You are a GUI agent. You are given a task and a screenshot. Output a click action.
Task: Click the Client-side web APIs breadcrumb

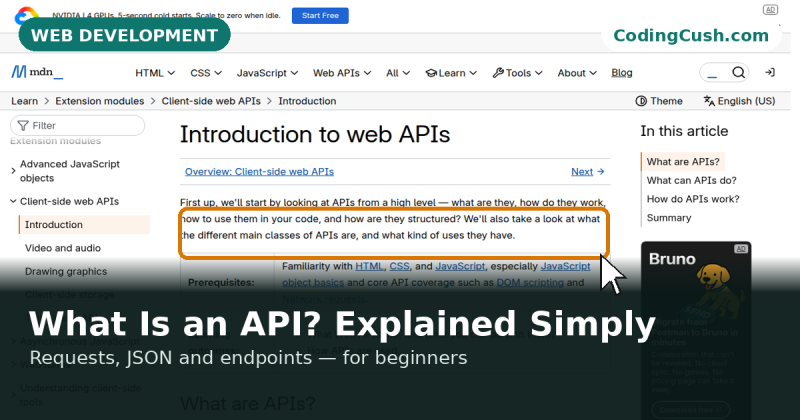coord(211,101)
